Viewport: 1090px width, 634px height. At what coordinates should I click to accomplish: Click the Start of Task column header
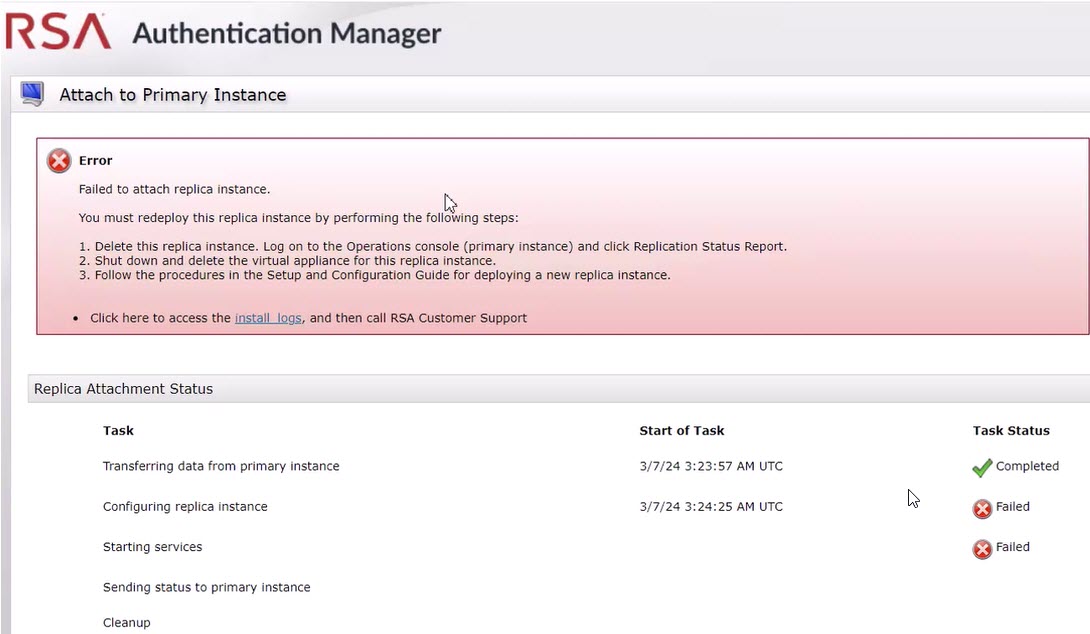pos(681,431)
